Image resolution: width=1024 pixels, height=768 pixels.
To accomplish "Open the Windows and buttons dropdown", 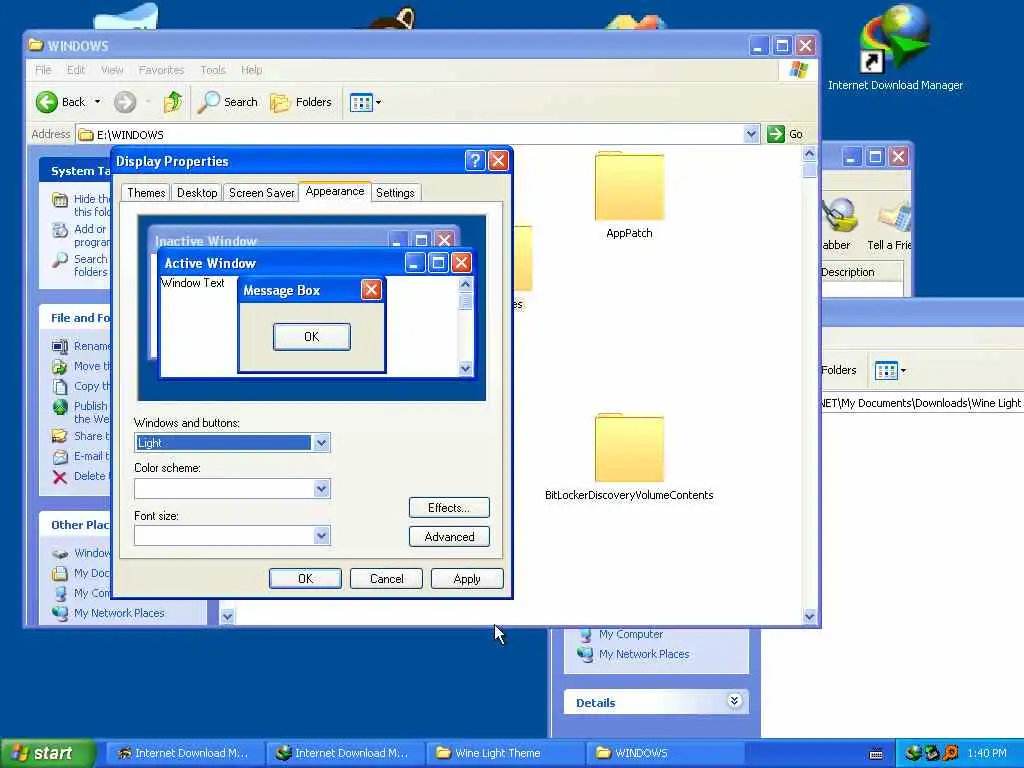I will coord(321,443).
